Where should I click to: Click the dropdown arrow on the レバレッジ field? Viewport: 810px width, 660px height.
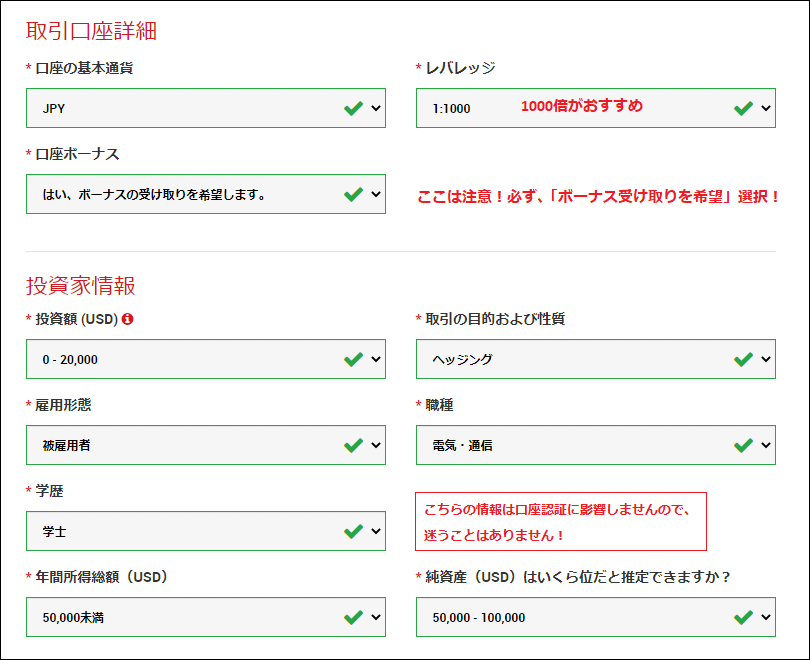click(x=764, y=107)
